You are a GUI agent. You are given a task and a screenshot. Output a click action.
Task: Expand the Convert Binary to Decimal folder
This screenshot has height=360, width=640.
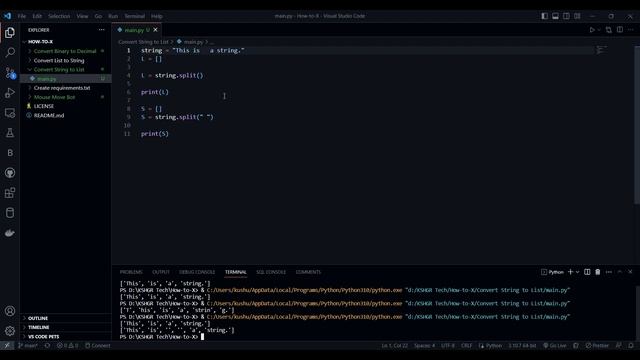(65, 51)
